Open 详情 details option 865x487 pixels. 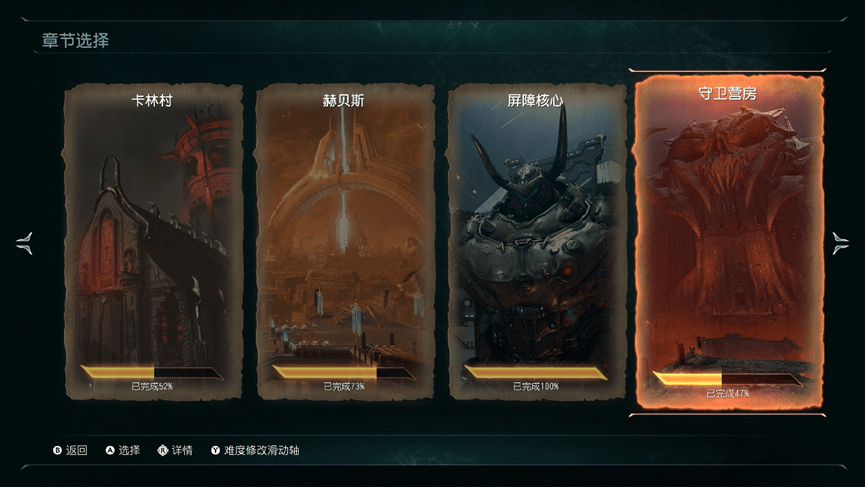182,451
